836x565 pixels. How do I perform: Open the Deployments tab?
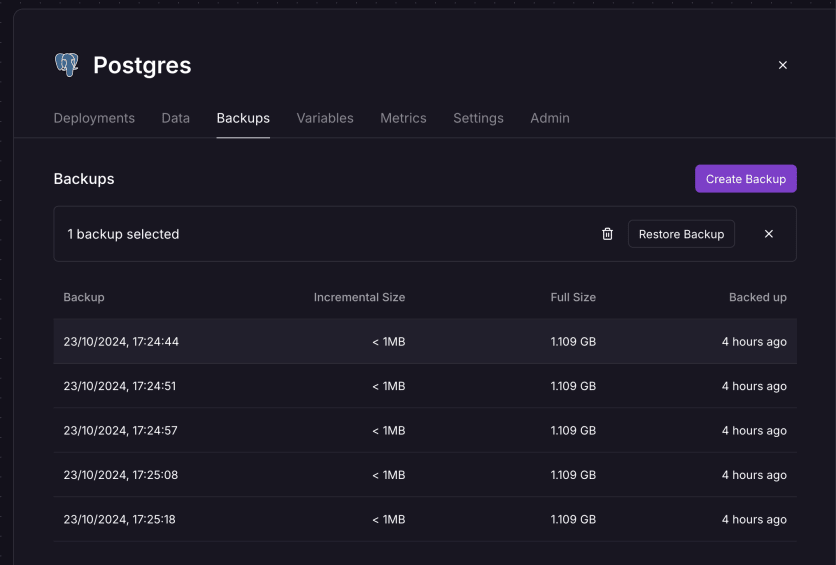click(x=94, y=118)
